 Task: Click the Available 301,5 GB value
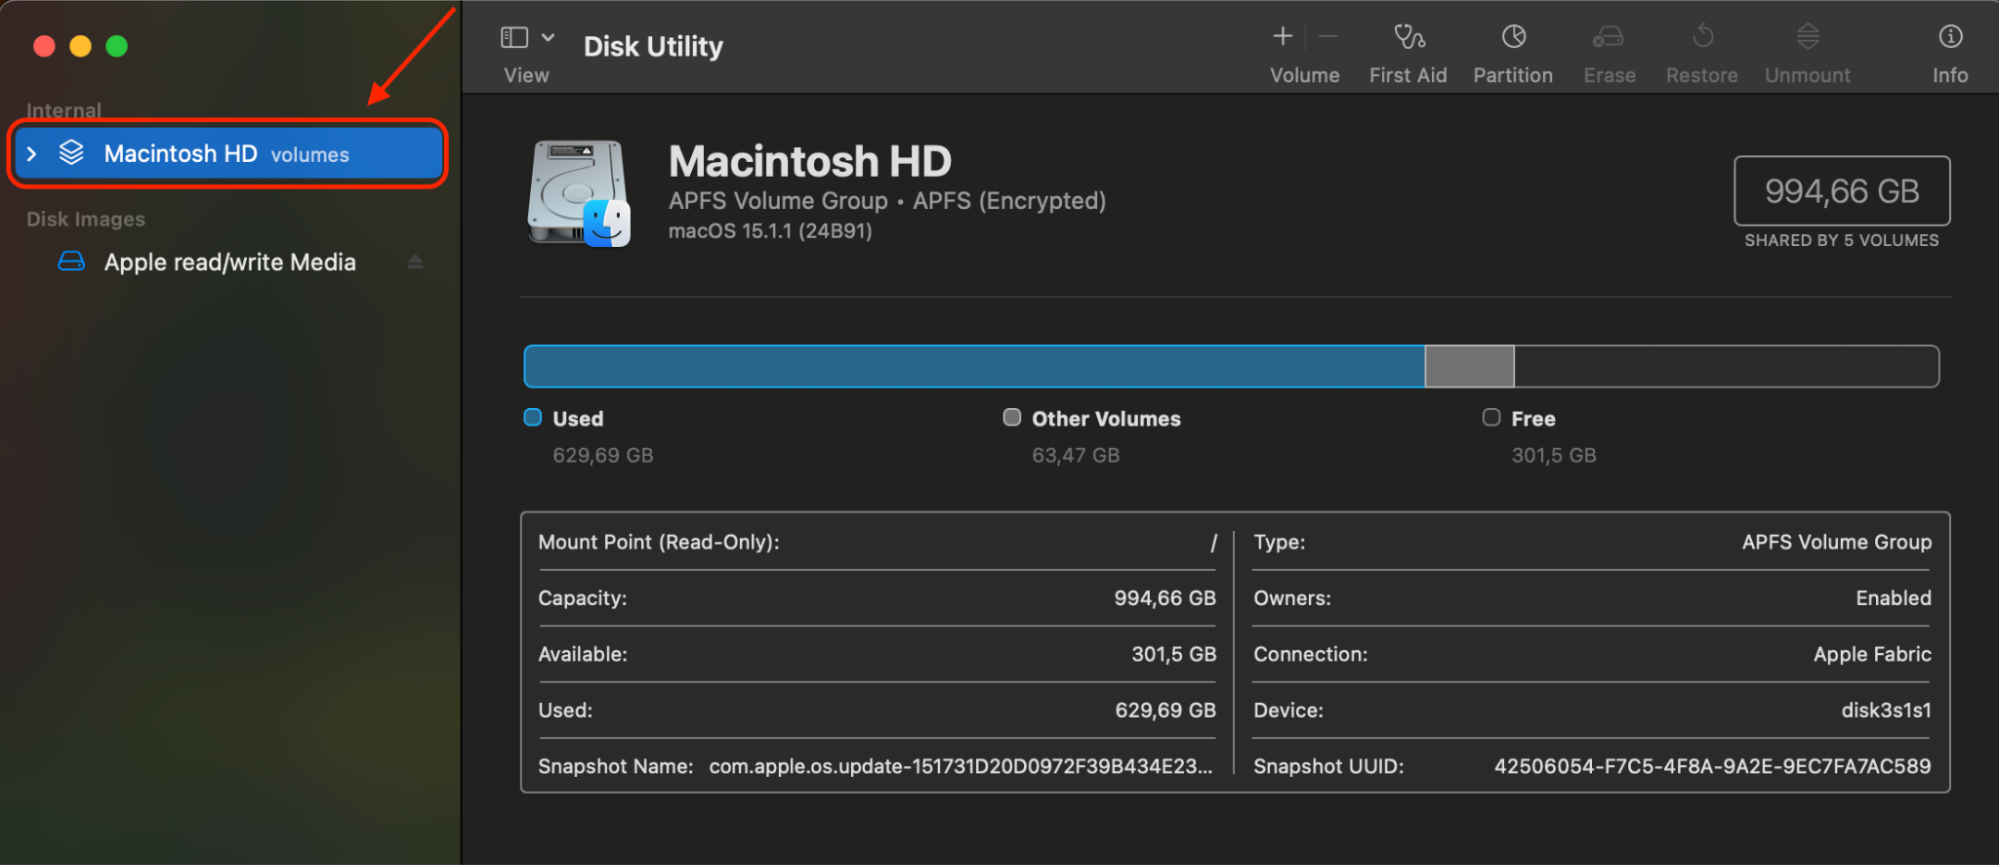click(x=1173, y=655)
